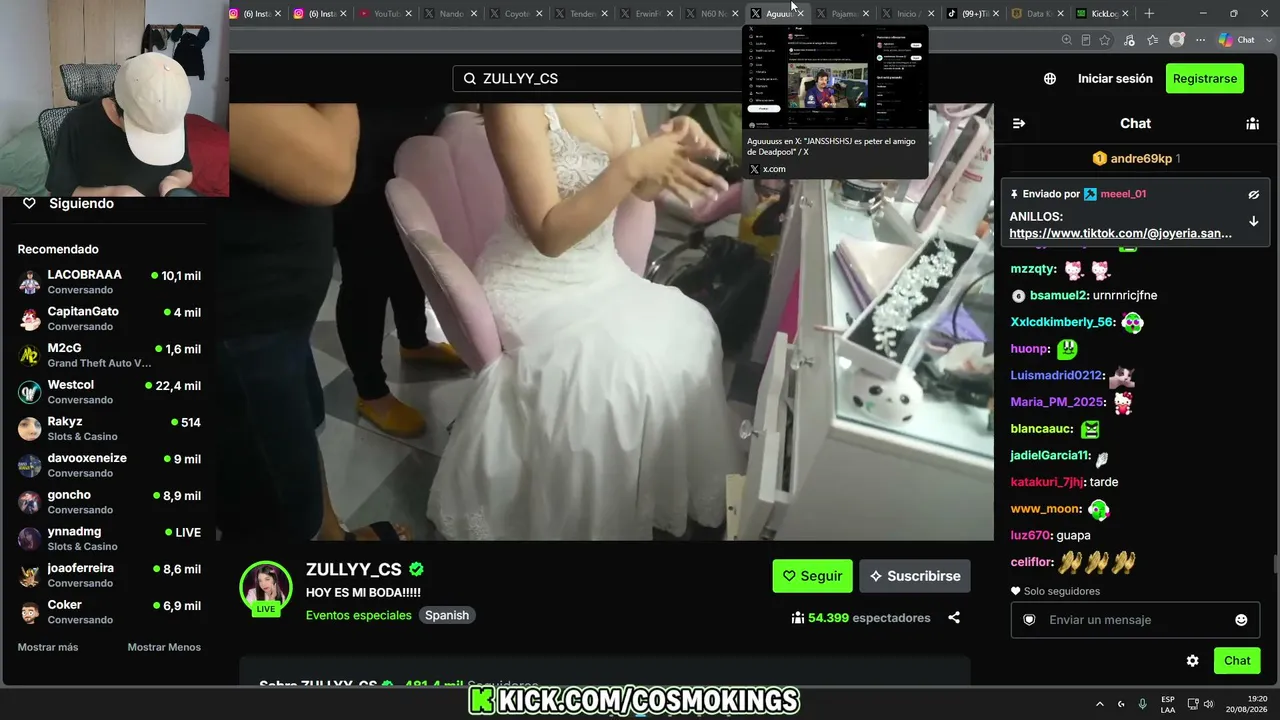
Task: Open LACOBRAAA recommended channel
Action: pyautogui.click(x=109, y=282)
